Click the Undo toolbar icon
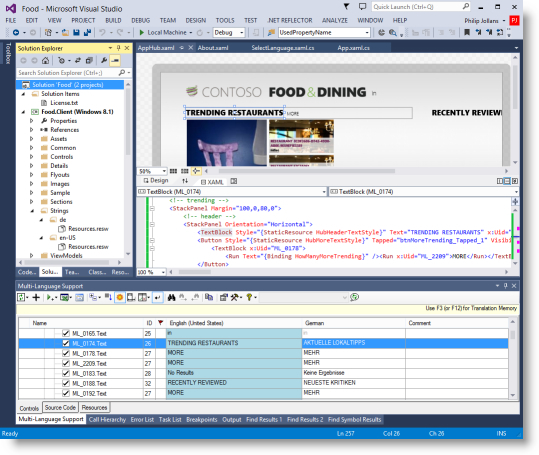 [102, 33]
